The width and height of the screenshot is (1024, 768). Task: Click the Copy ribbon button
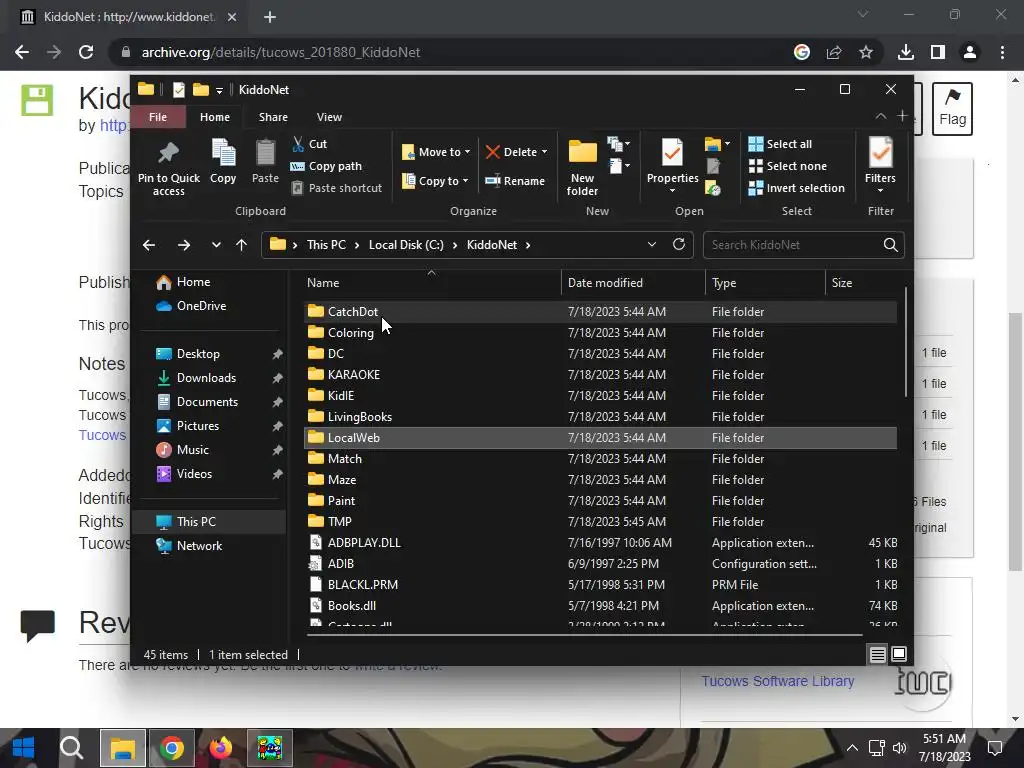[x=223, y=162]
